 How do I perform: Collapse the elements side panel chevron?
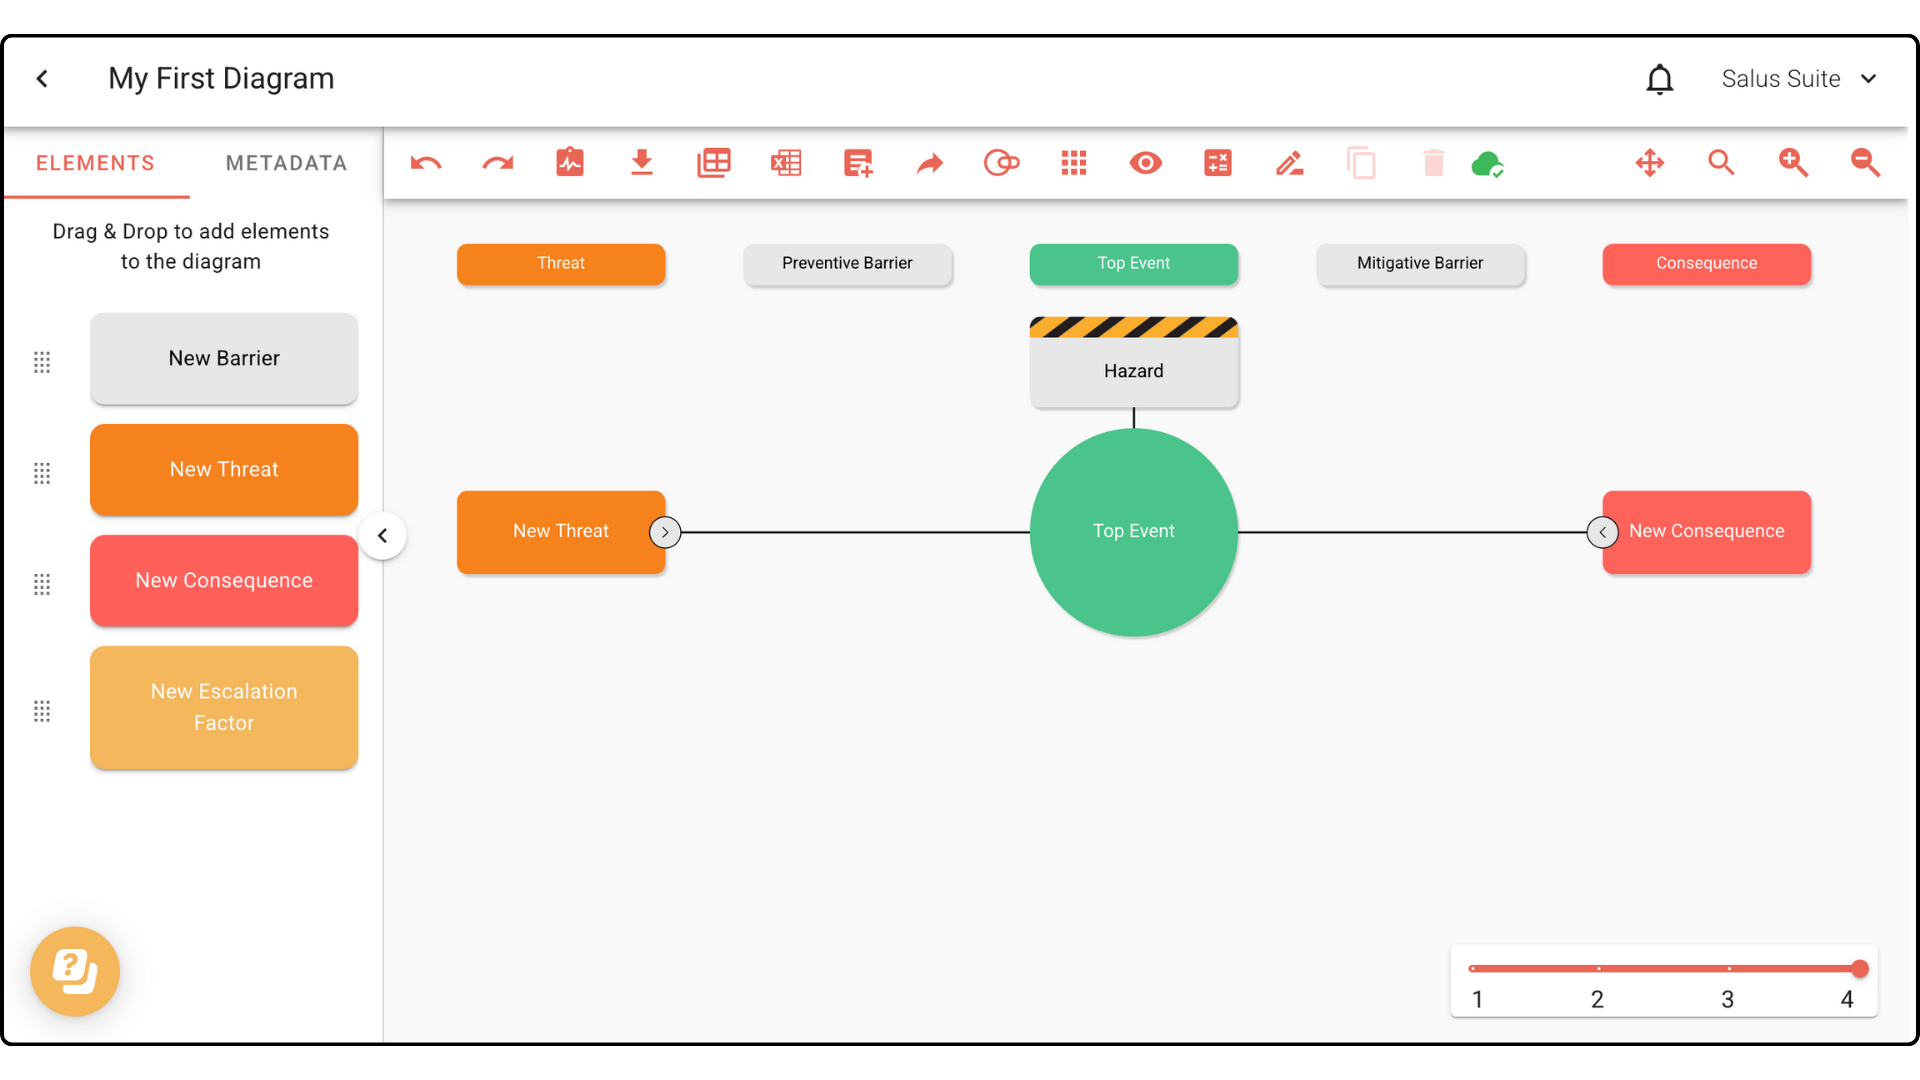(382, 536)
